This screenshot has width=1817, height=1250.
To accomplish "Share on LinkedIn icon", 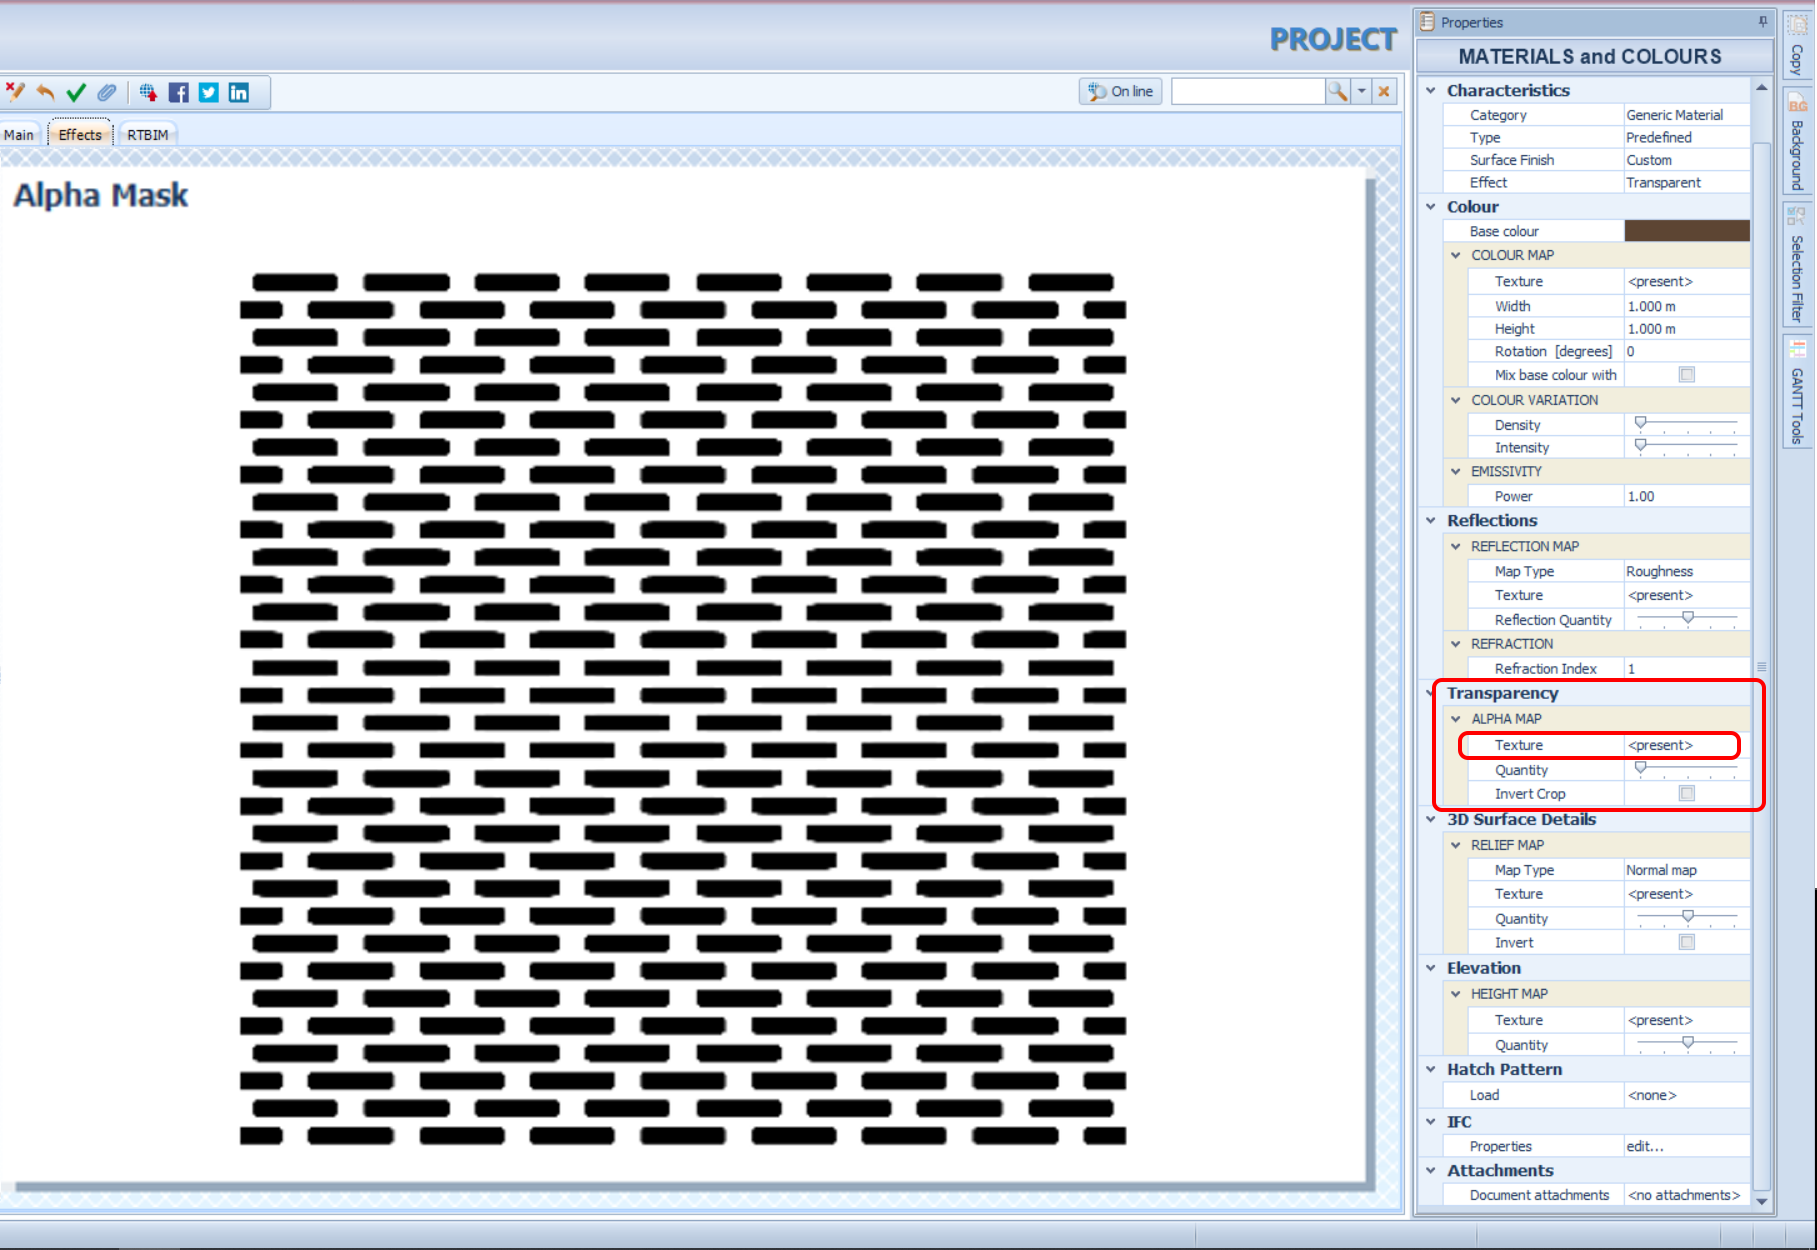I will coord(239,92).
